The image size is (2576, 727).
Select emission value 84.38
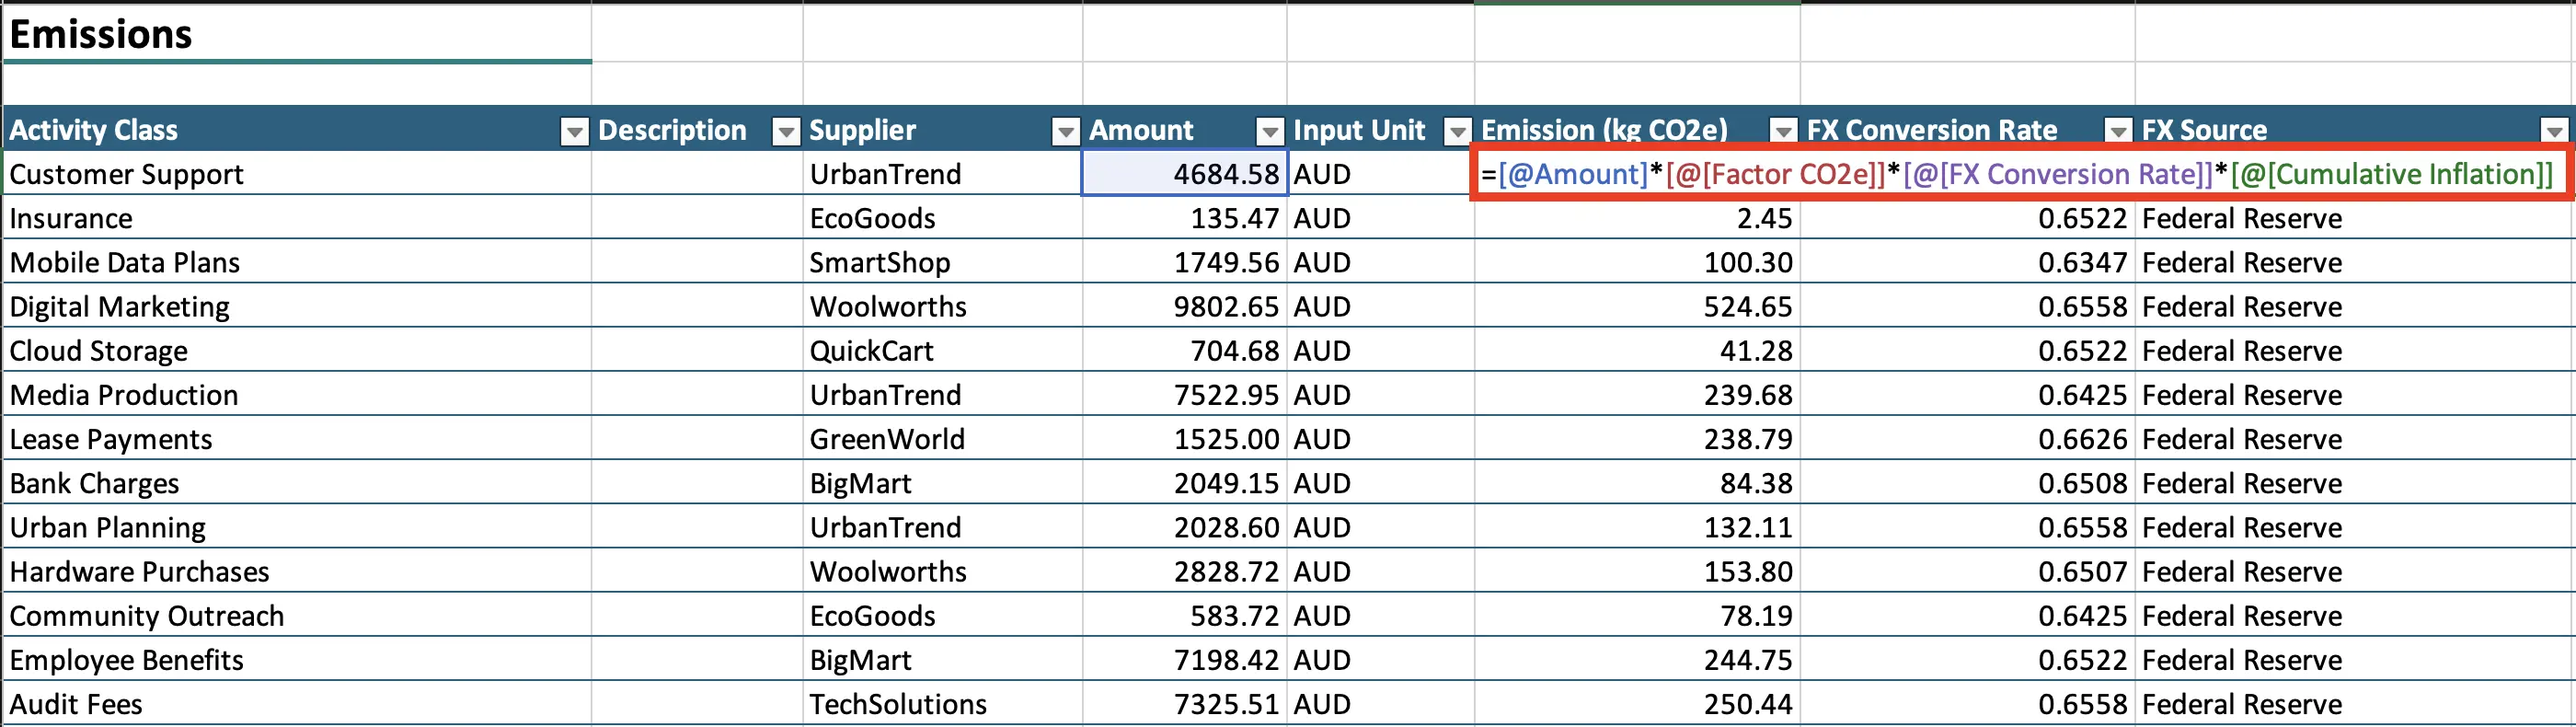tap(1637, 483)
